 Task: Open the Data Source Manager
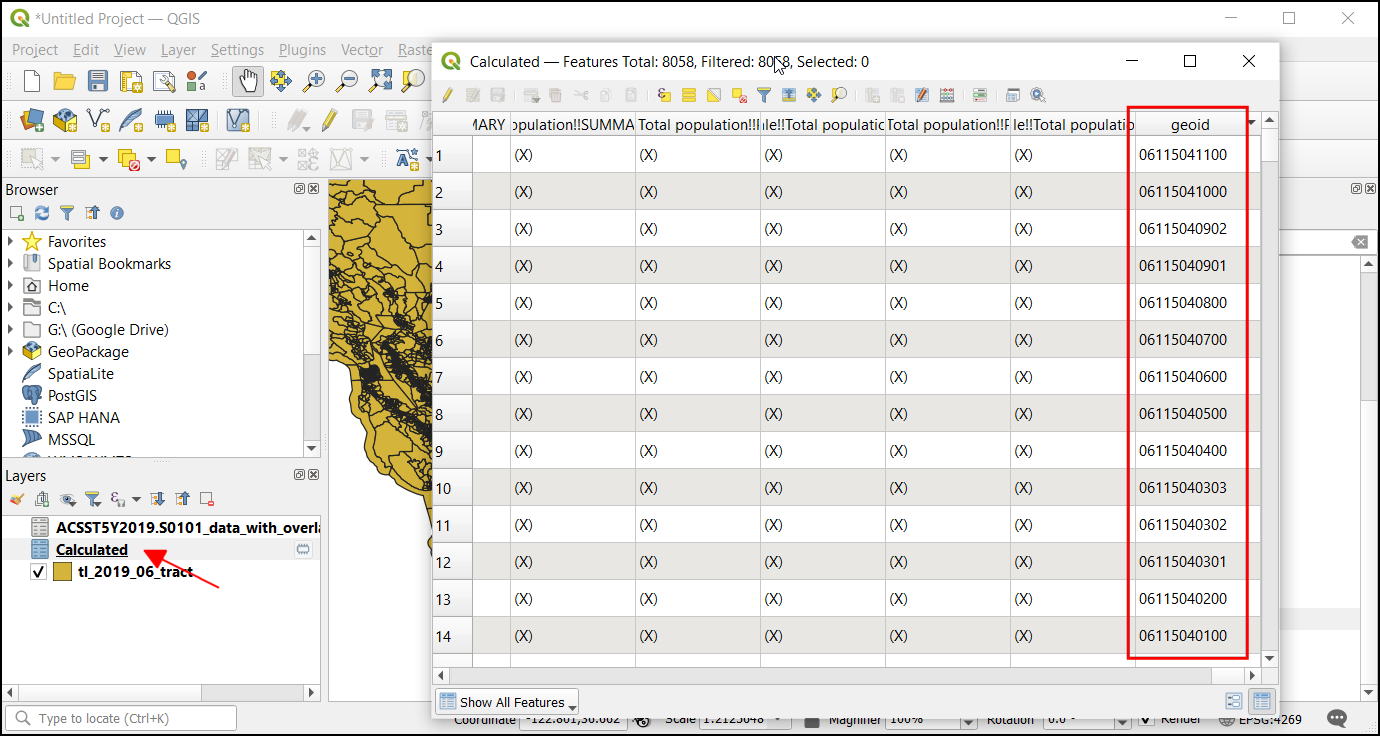32,121
